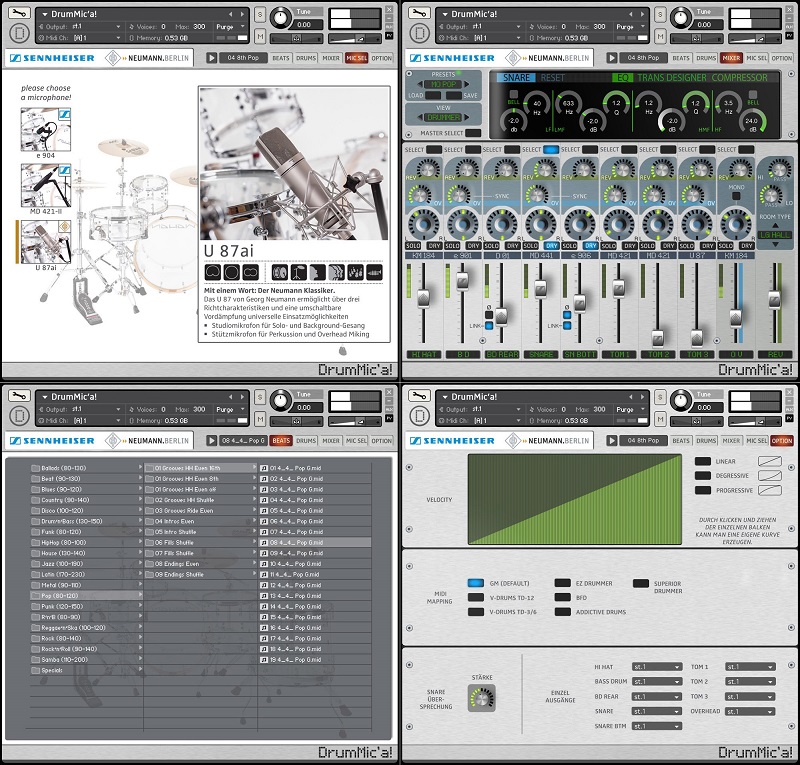The height and width of the screenshot is (765, 800).
Task: Click Room Type down arrow below LG HALL
Action: [x=775, y=245]
